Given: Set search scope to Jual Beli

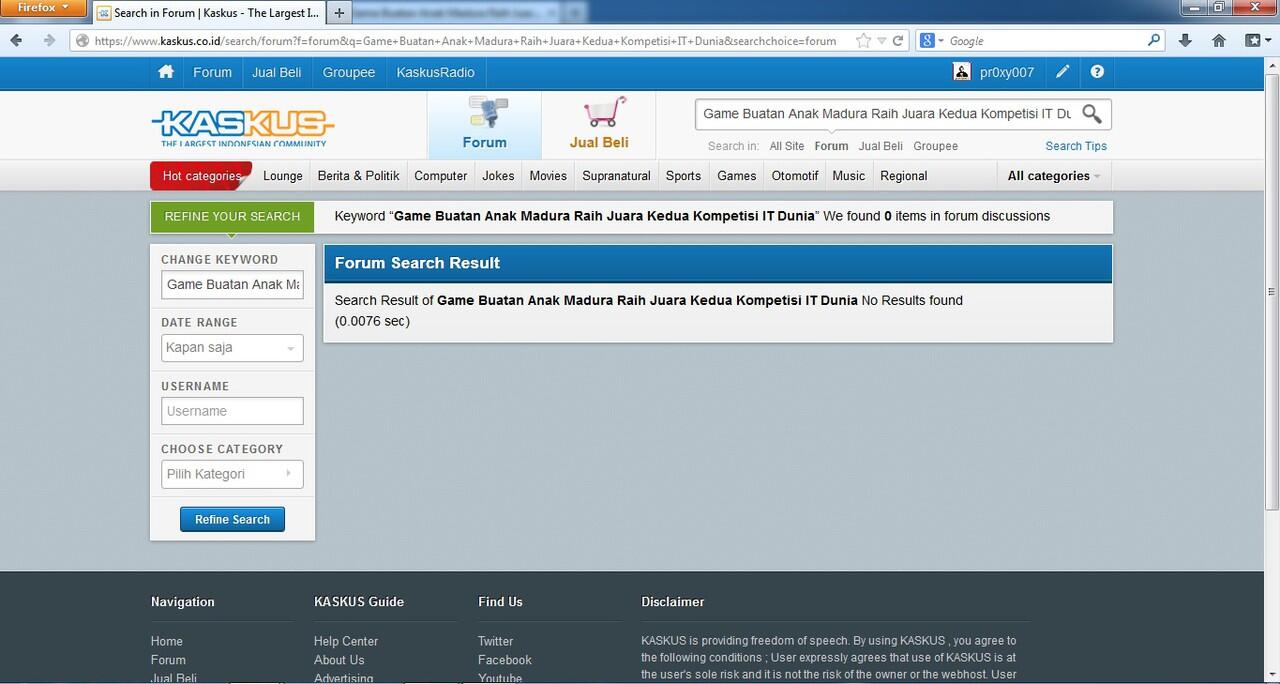Looking at the screenshot, I should (x=881, y=146).
